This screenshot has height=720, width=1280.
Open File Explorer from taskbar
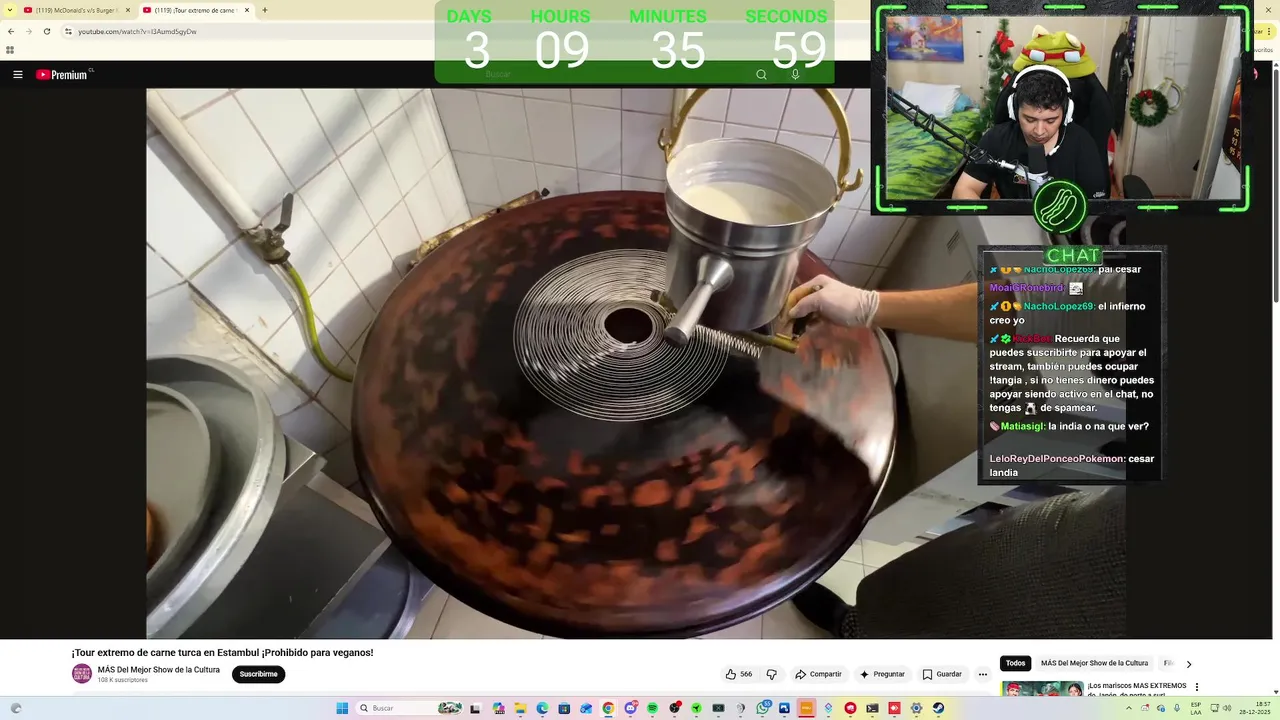(520, 708)
